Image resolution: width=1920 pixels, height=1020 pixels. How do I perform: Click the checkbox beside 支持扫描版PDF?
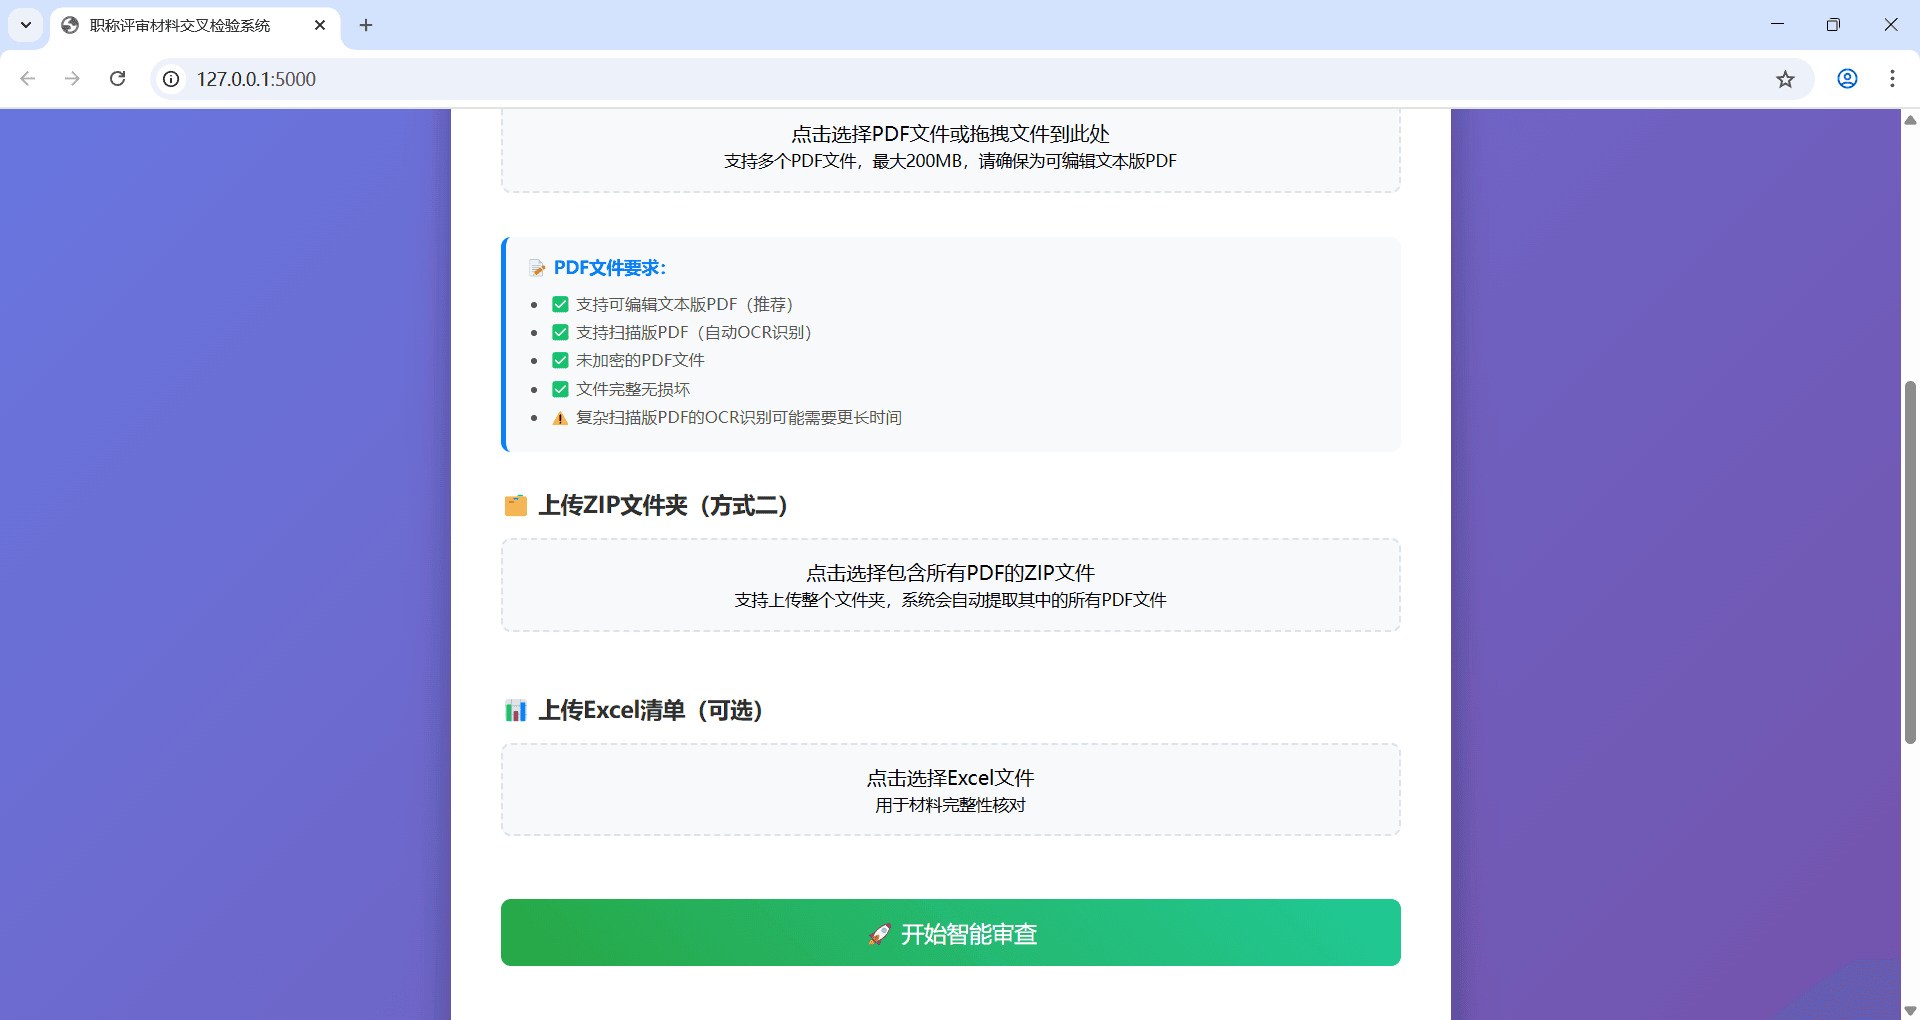click(560, 332)
